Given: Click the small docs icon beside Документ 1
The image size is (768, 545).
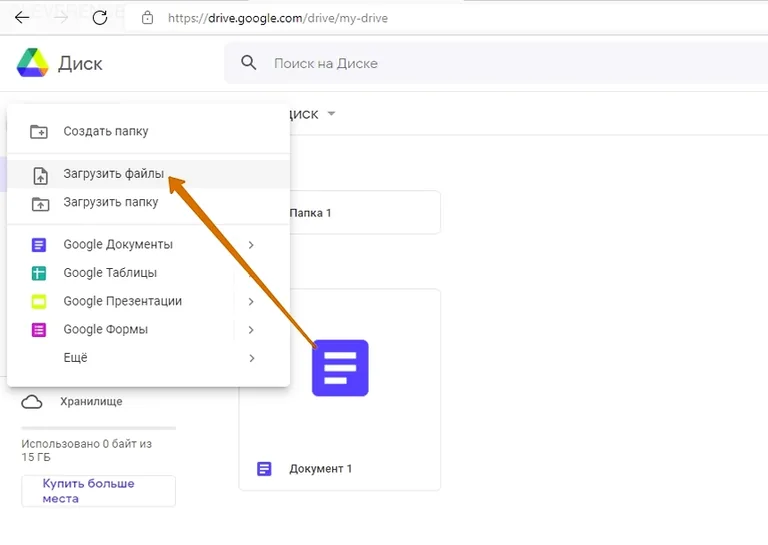Looking at the screenshot, I should [x=264, y=469].
